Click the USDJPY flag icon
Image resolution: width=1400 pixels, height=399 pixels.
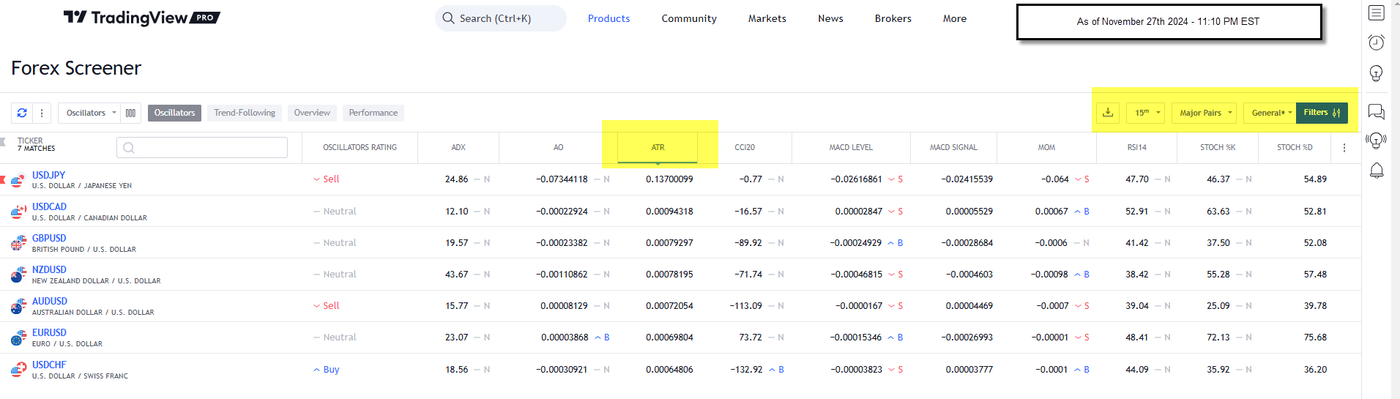pyautogui.click(x=18, y=180)
